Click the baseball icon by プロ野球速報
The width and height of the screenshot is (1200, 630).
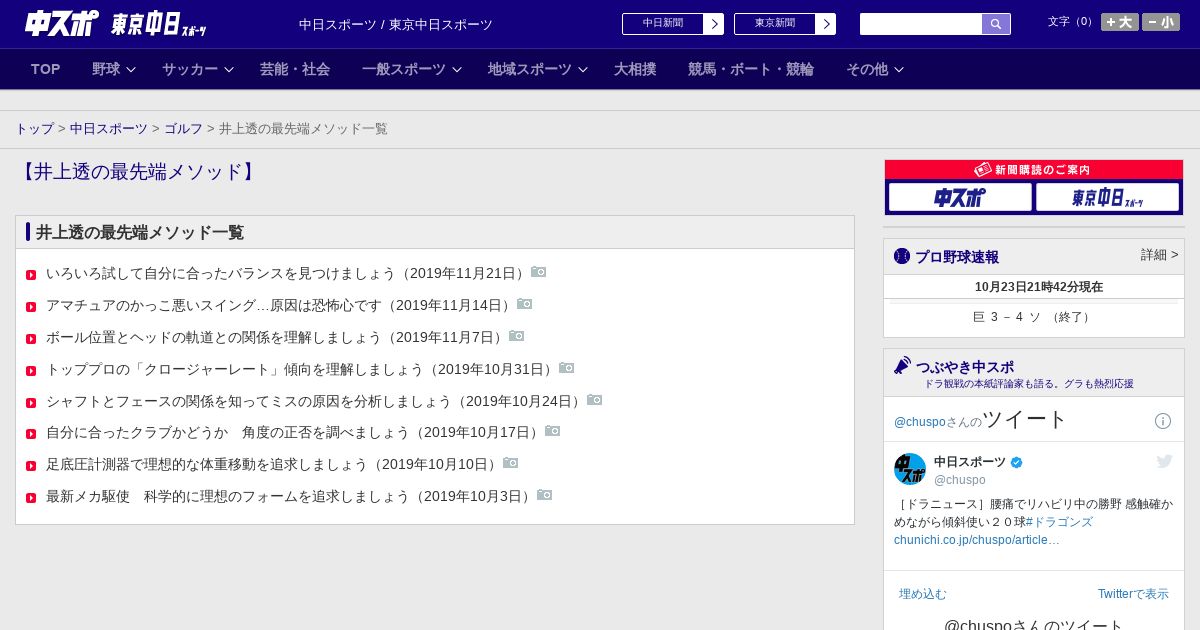pyautogui.click(x=902, y=256)
